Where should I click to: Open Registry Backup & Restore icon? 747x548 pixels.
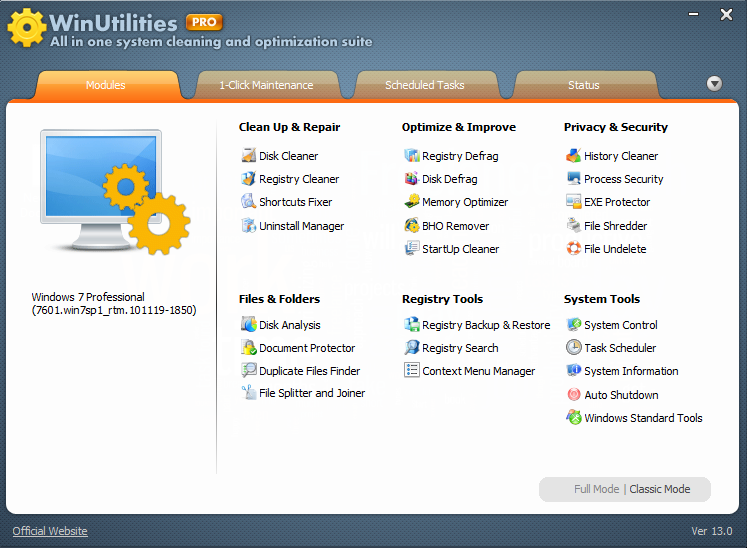coord(412,325)
